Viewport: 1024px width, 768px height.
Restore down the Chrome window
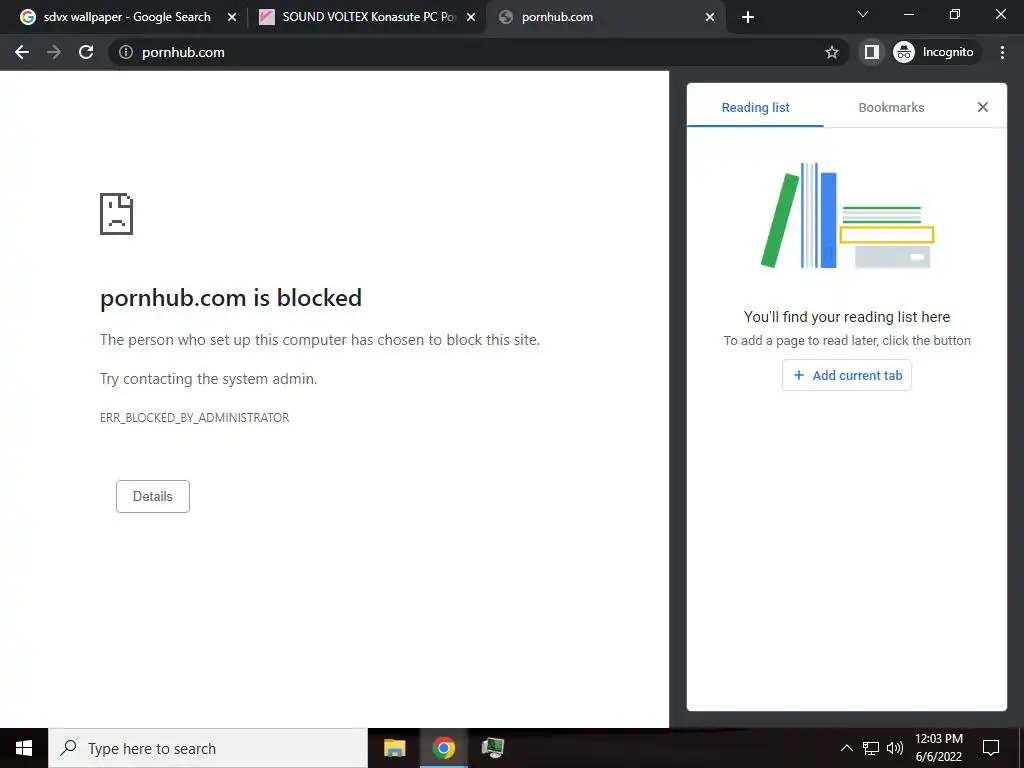[955, 14]
